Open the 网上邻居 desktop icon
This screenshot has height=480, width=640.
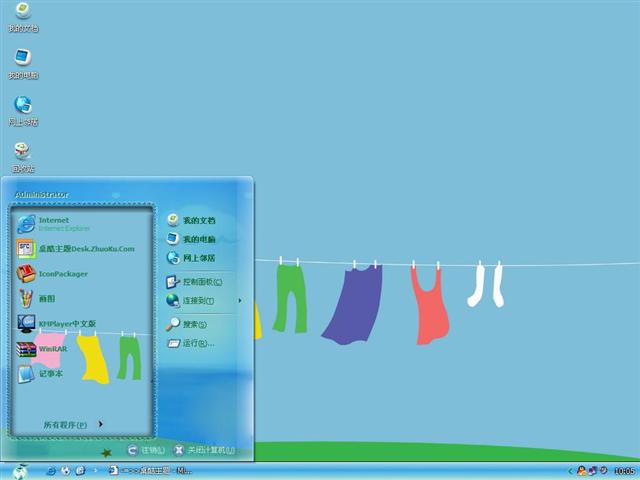click(x=23, y=111)
